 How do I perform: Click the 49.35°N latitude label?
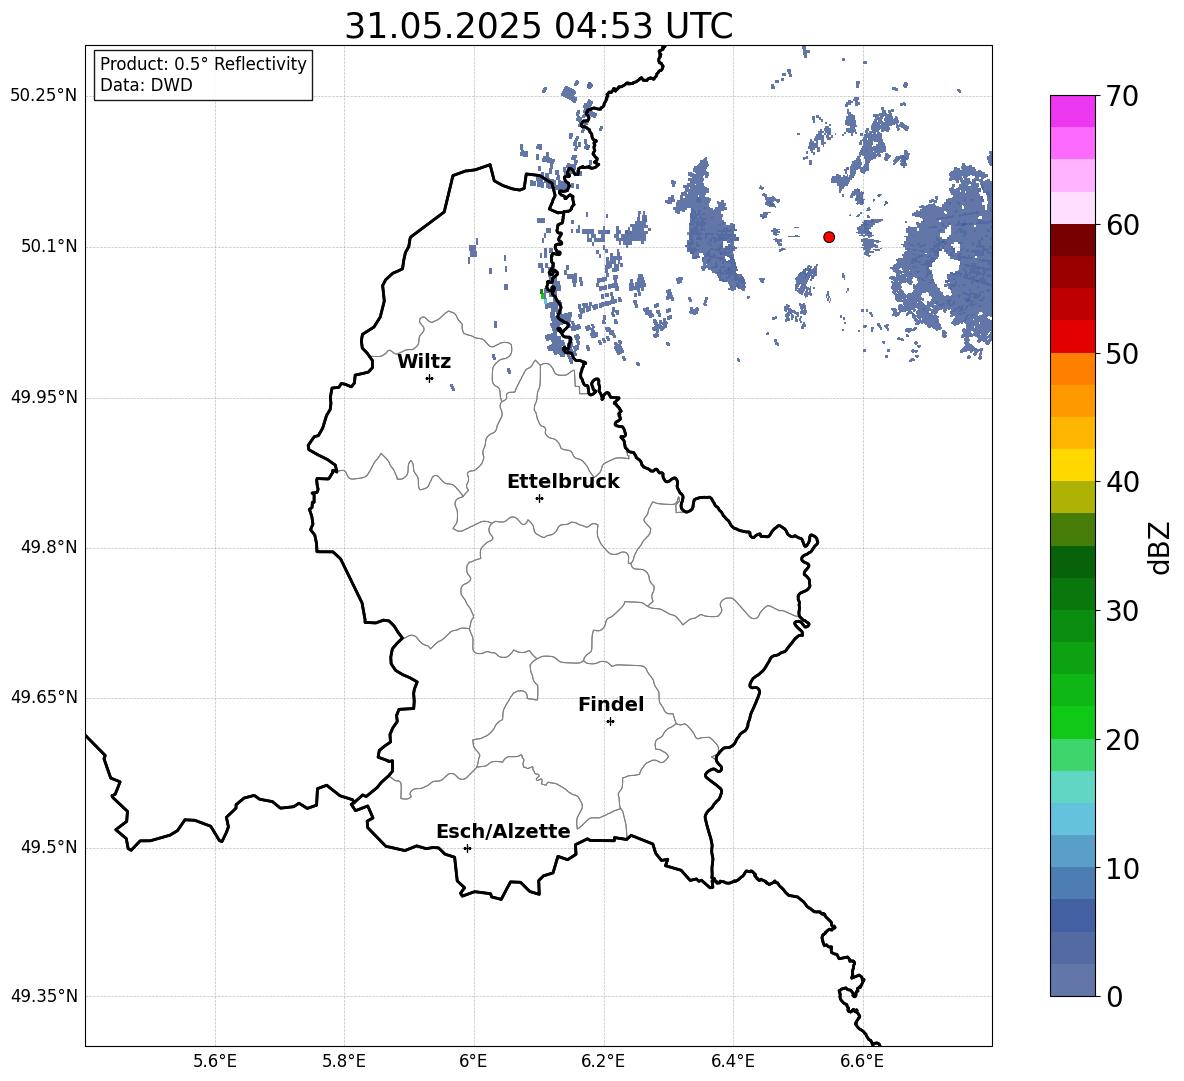(x=44, y=996)
